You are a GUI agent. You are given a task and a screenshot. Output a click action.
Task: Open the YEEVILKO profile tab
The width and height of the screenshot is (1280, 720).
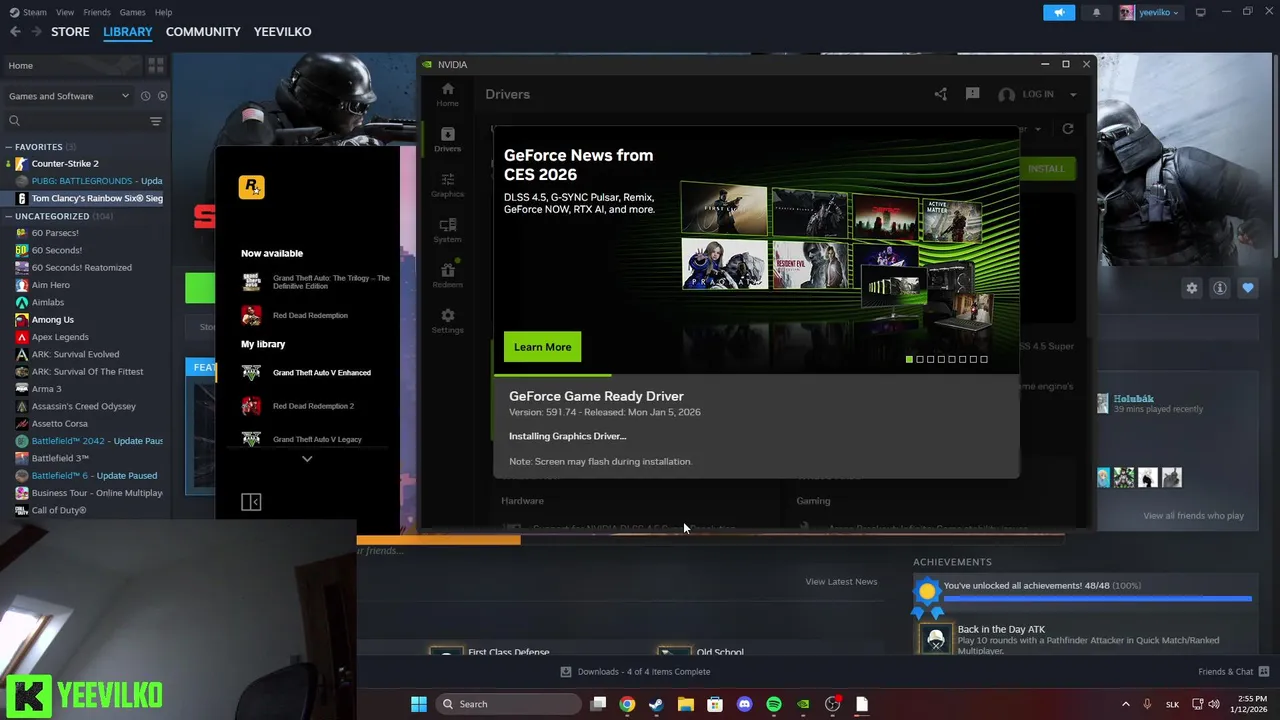pos(282,32)
